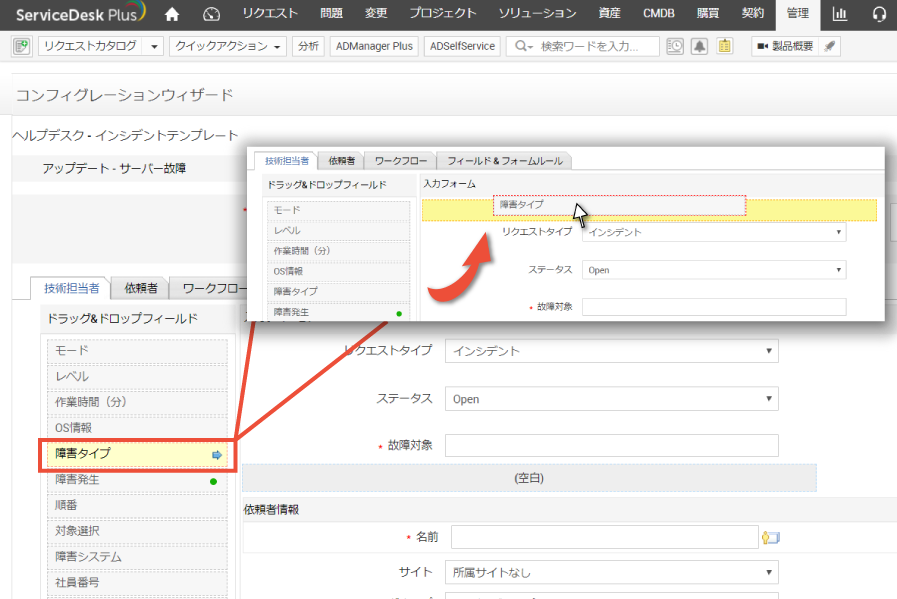Click the clock reminder icon in toolbar

pyautogui.click(x=675, y=46)
